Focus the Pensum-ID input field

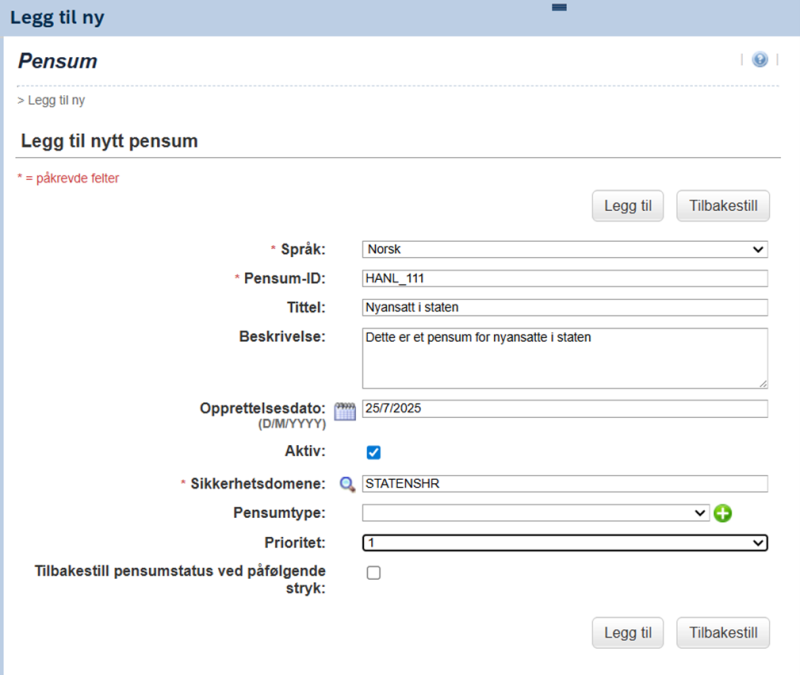[x=565, y=279]
